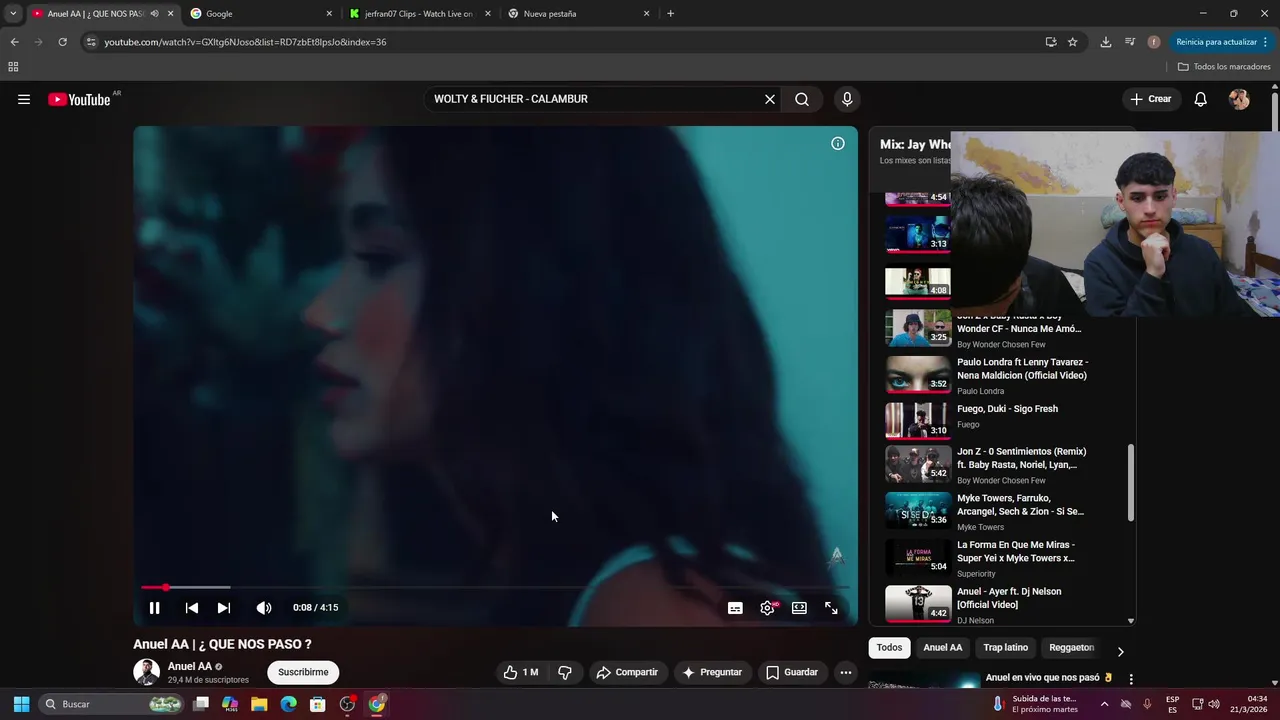This screenshot has width=1280, height=720.
Task: Bookmark this page with star
Action: pos(1072,42)
